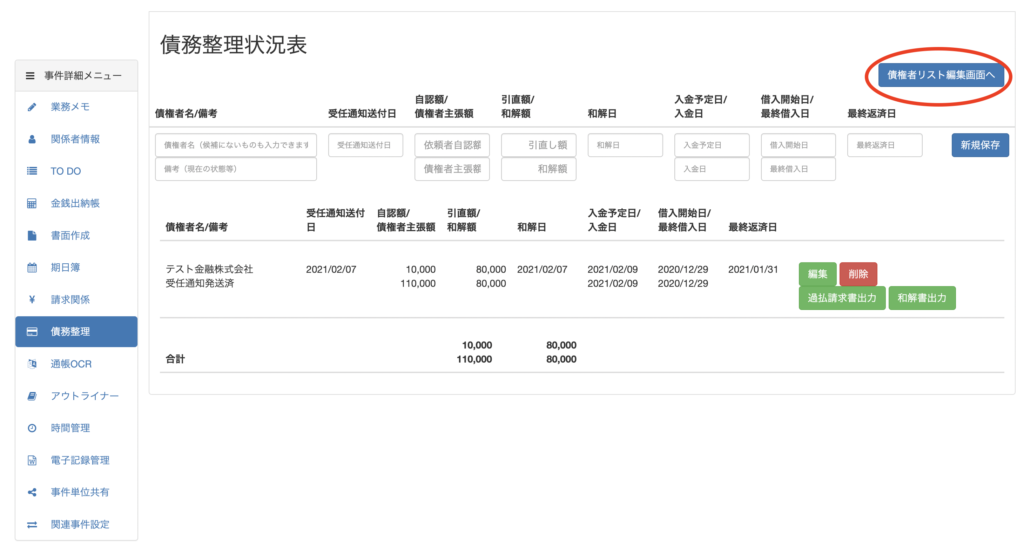This screenshot has width=1024, height=554.
Task: Click the clock icon beside 時間管理
Action: (x=31, y=428)
